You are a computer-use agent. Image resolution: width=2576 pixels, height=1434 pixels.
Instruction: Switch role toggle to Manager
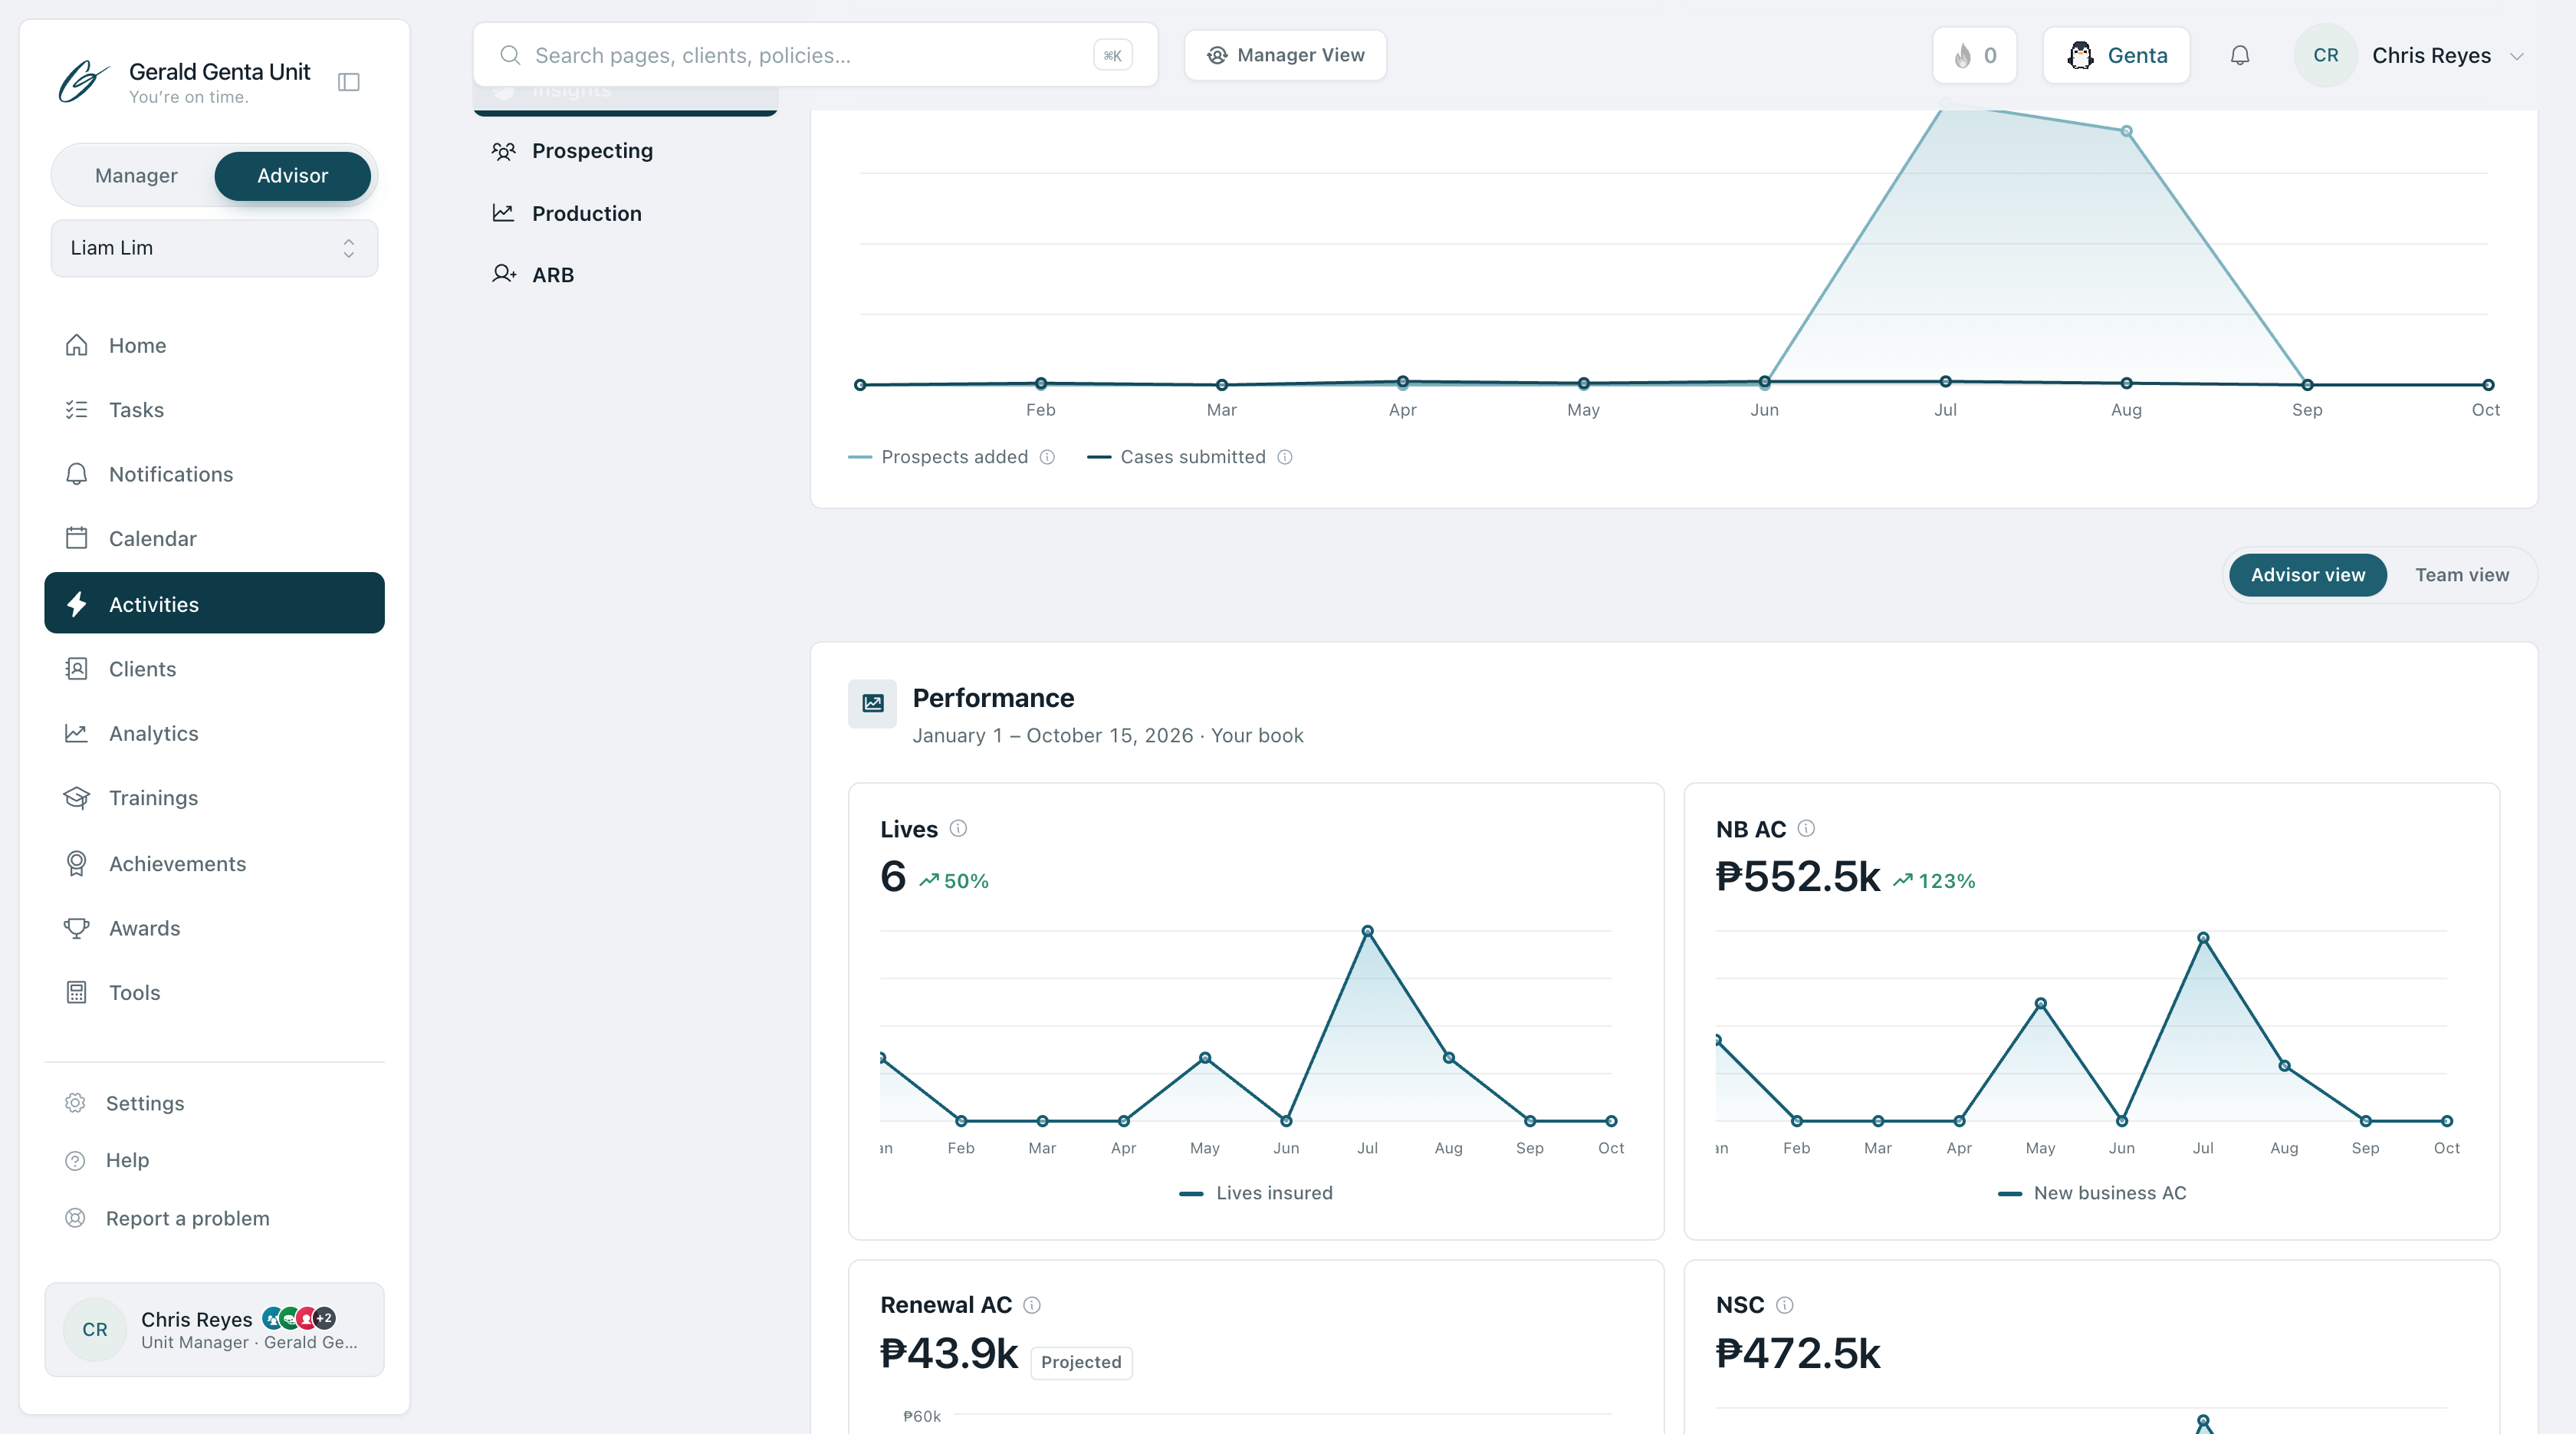(136, 176)
